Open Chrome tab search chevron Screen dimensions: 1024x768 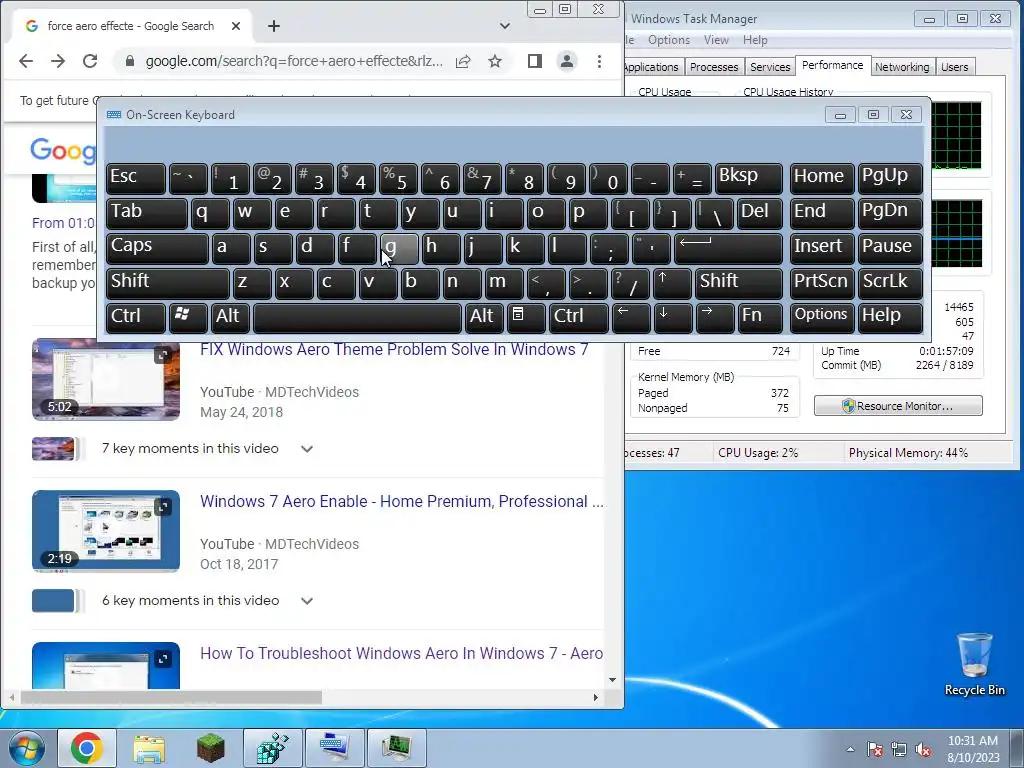click(x=504, y=26)
